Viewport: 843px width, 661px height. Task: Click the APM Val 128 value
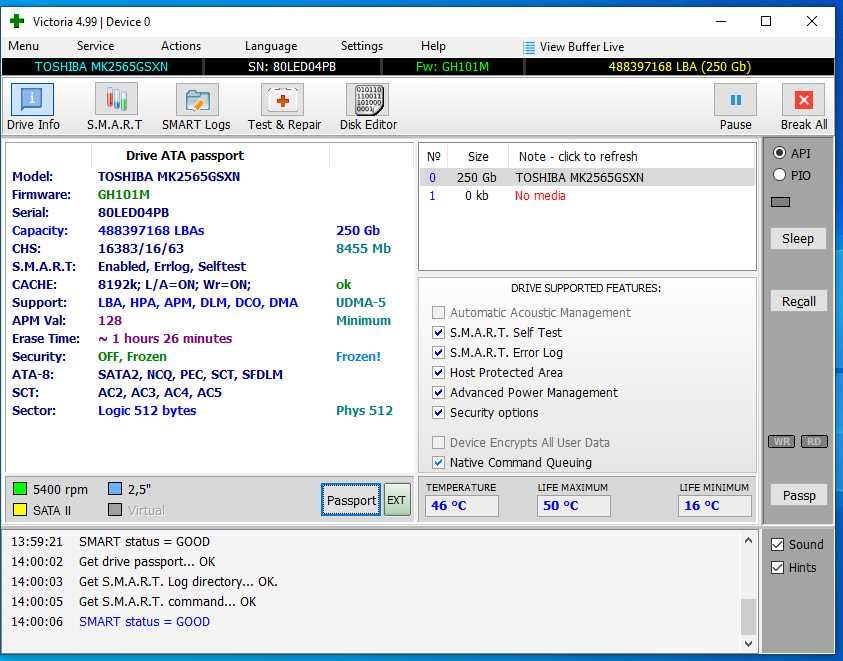click(110, 321)
